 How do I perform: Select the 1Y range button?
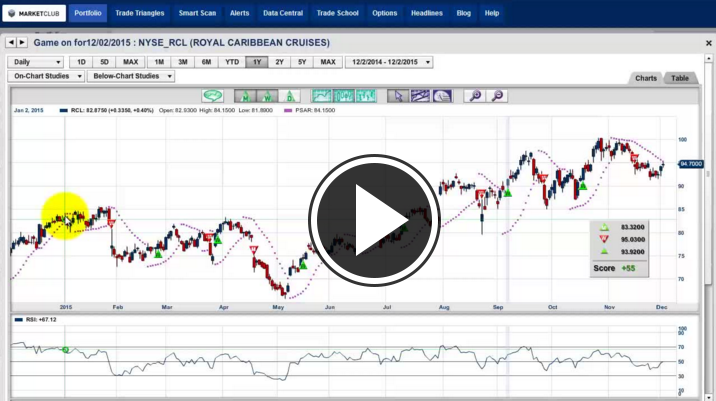tap(257, 62)
